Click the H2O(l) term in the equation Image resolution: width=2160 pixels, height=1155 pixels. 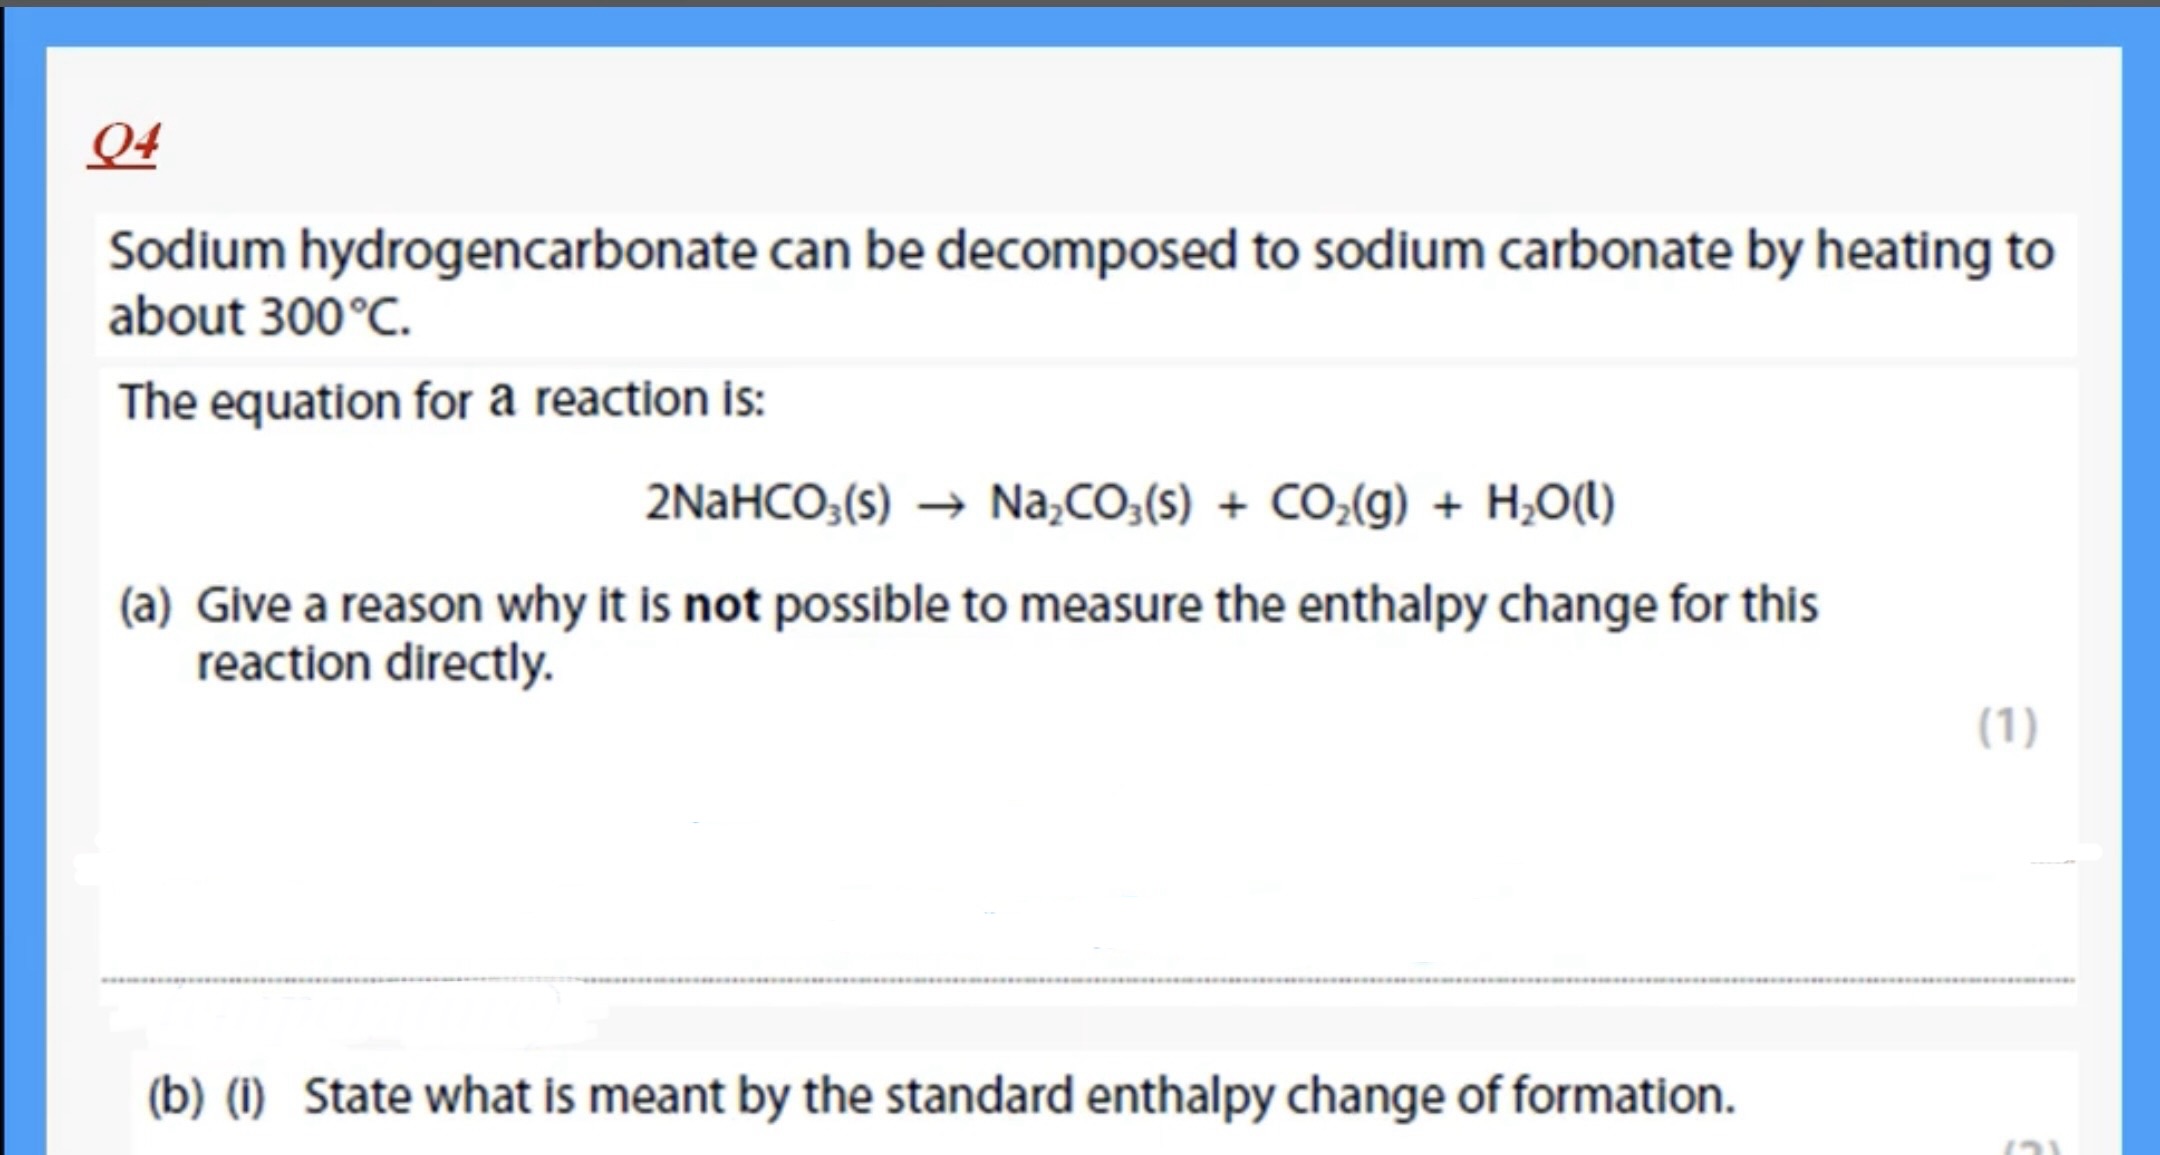tap(1550, 502)
